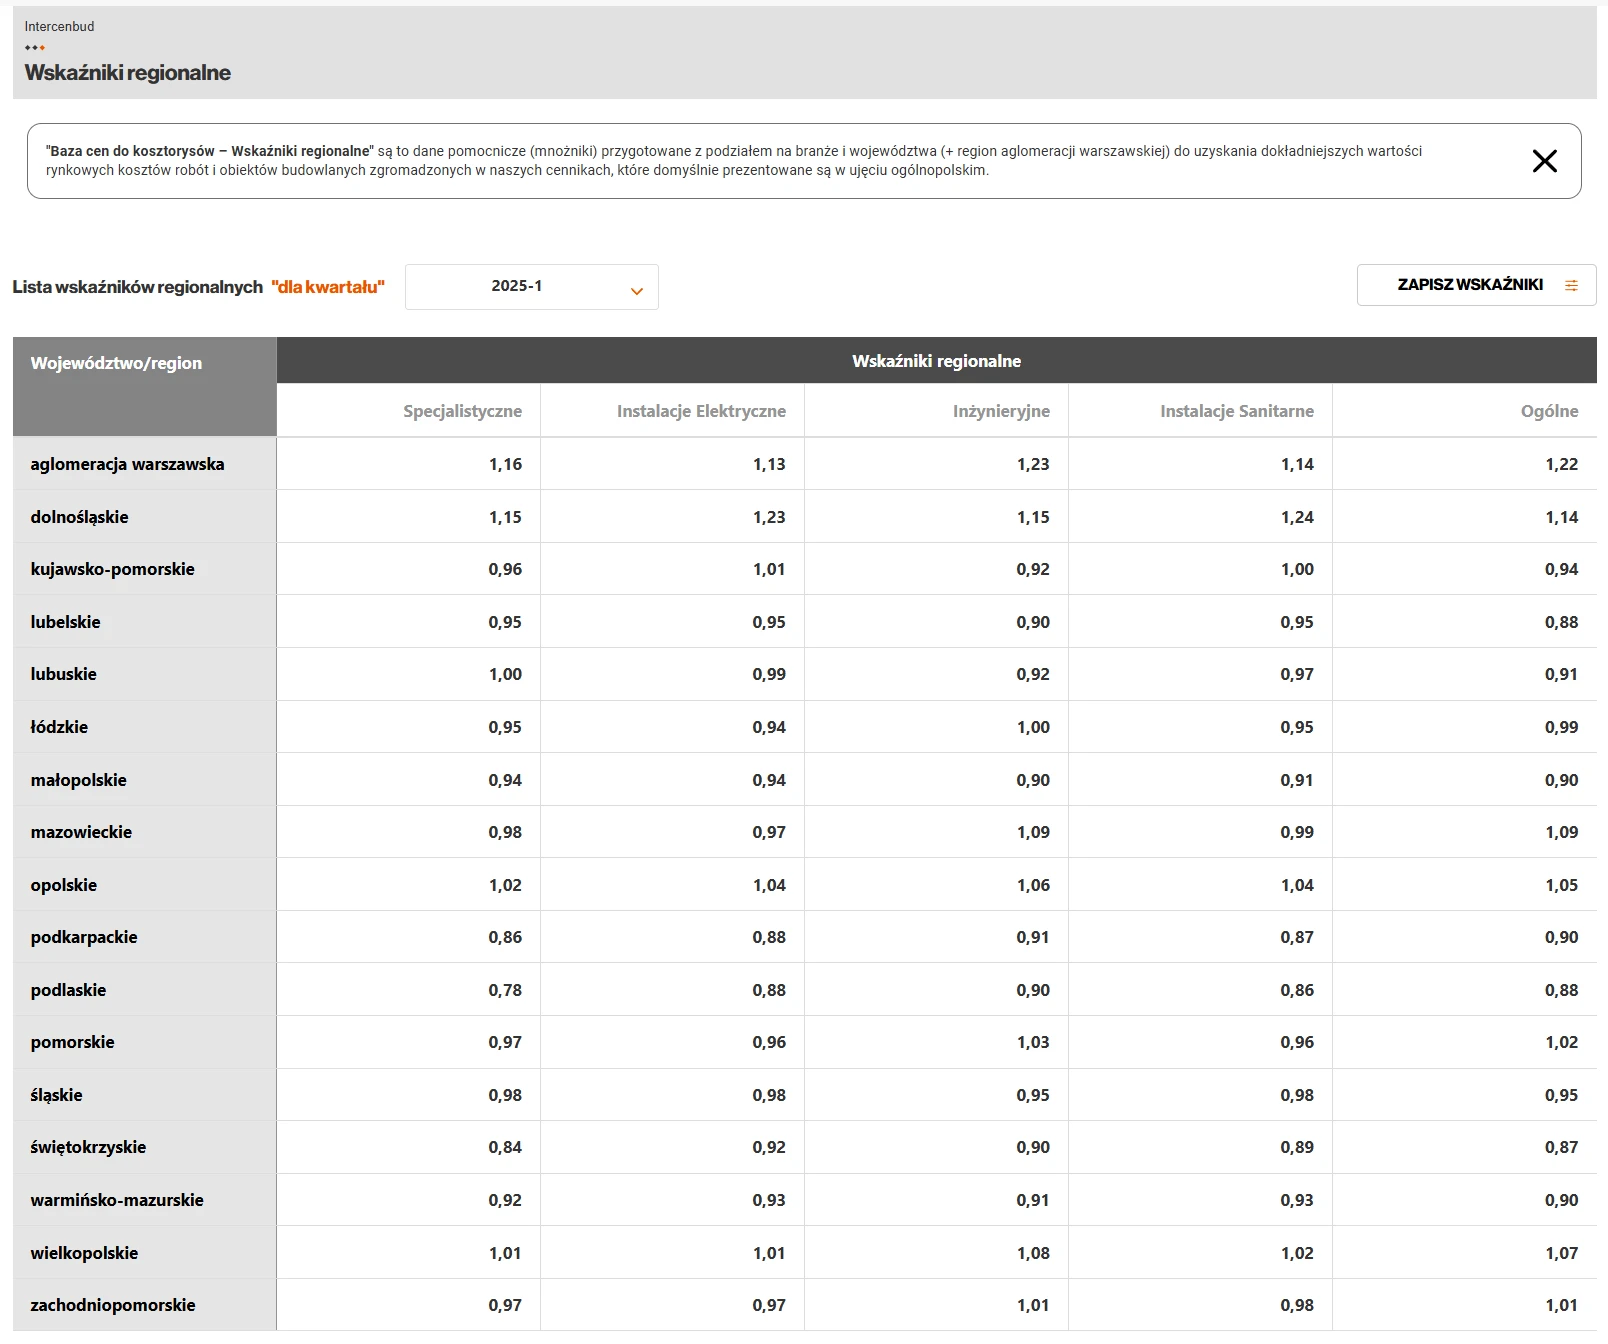Click the orange "dla kwartału" label
This screenshot has width=1608, height=1344.
[328, 287]
